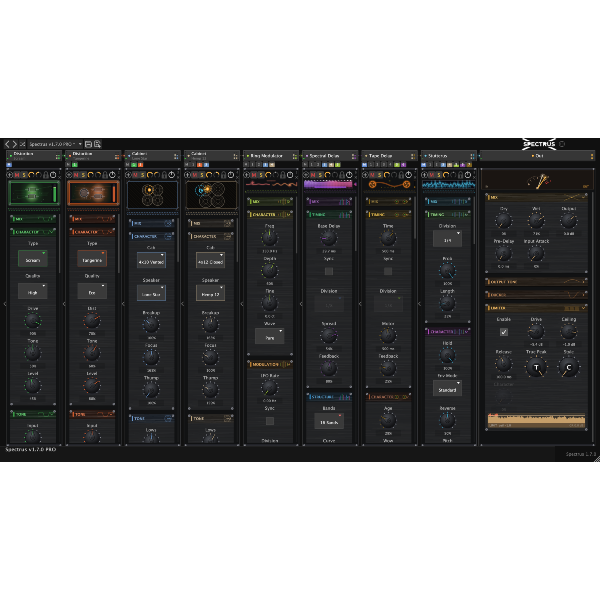Click the save preset icon in the top toolbar
Screen dimensions: 600x600
coord(88,144)
